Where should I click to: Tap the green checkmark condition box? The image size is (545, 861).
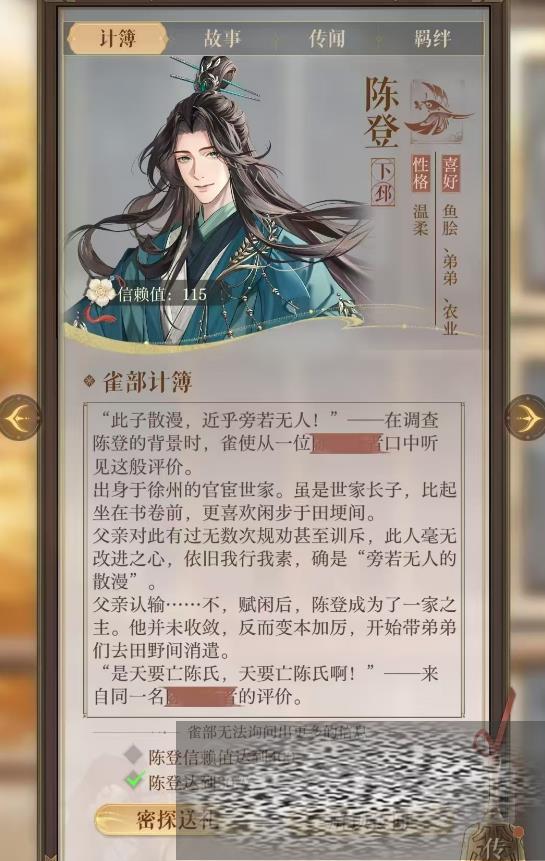(134, 780)
